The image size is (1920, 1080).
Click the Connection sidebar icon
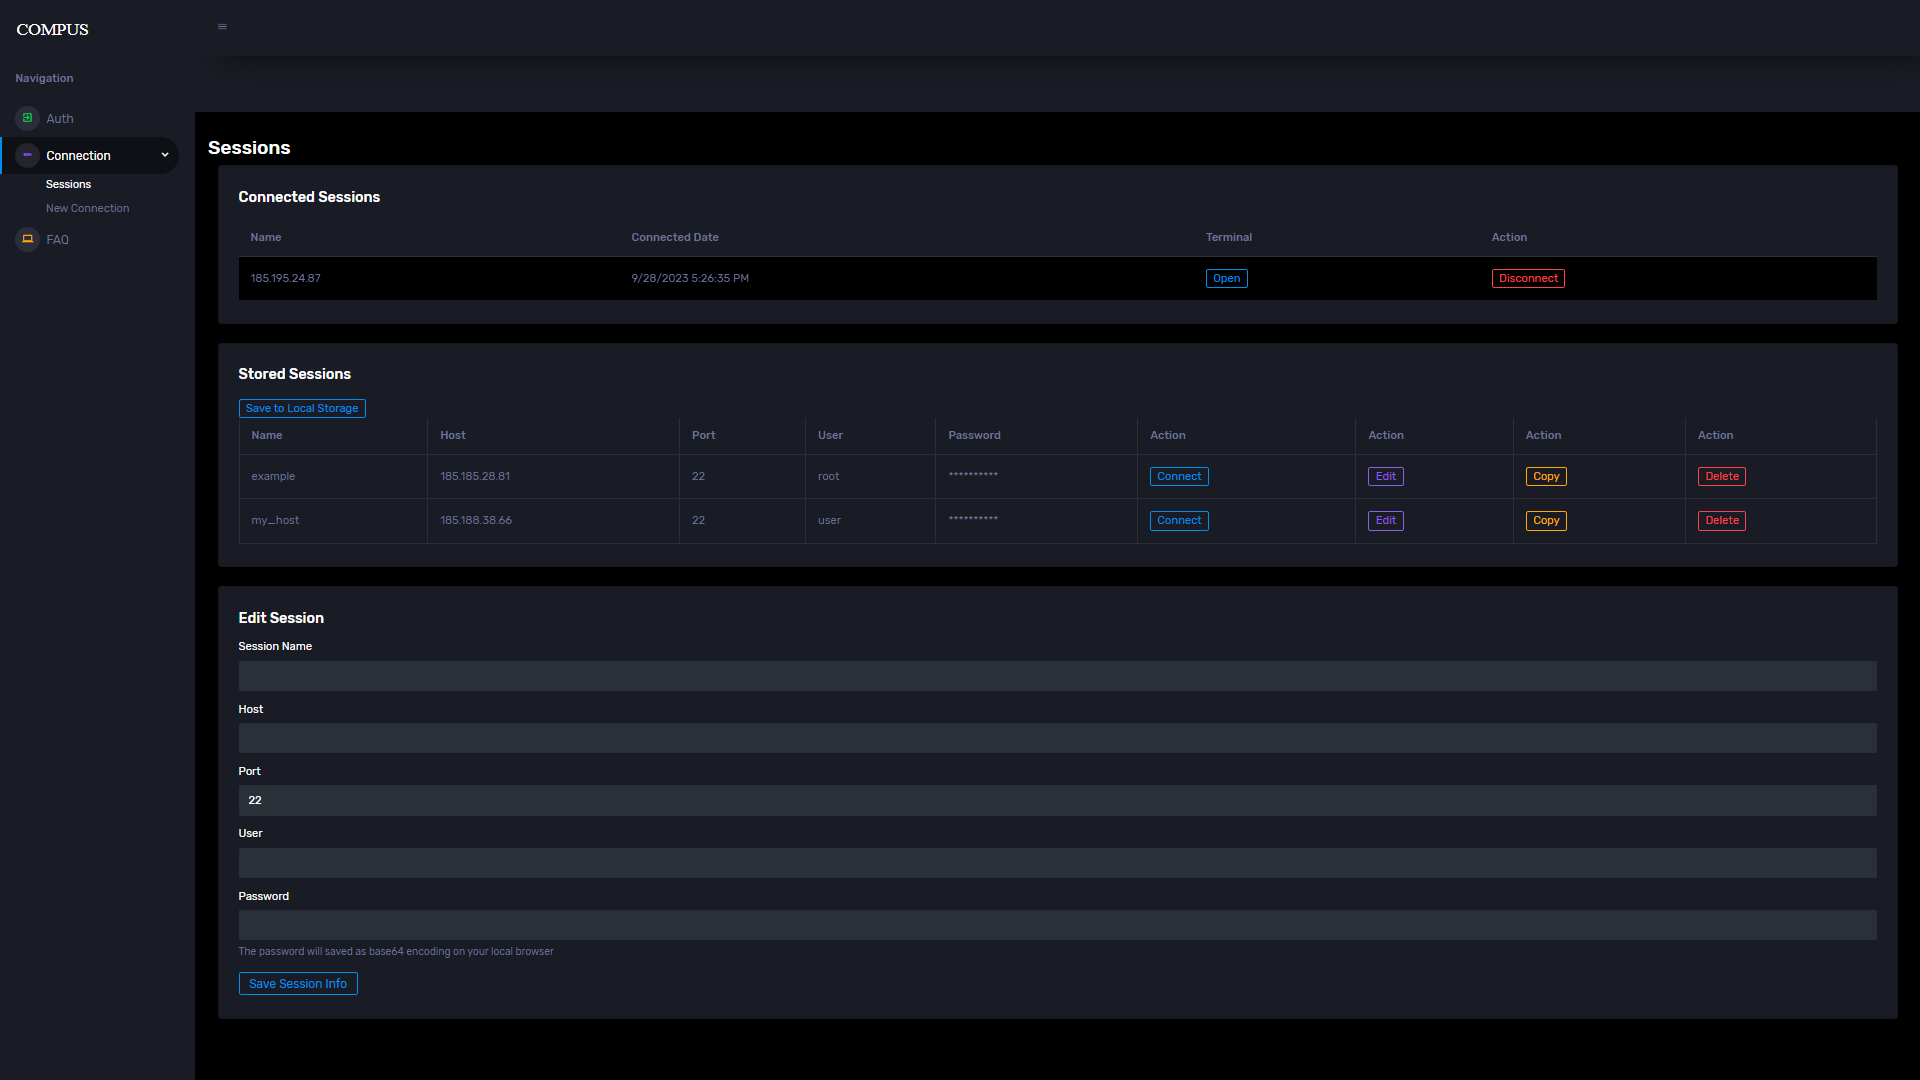click(28, 155)
